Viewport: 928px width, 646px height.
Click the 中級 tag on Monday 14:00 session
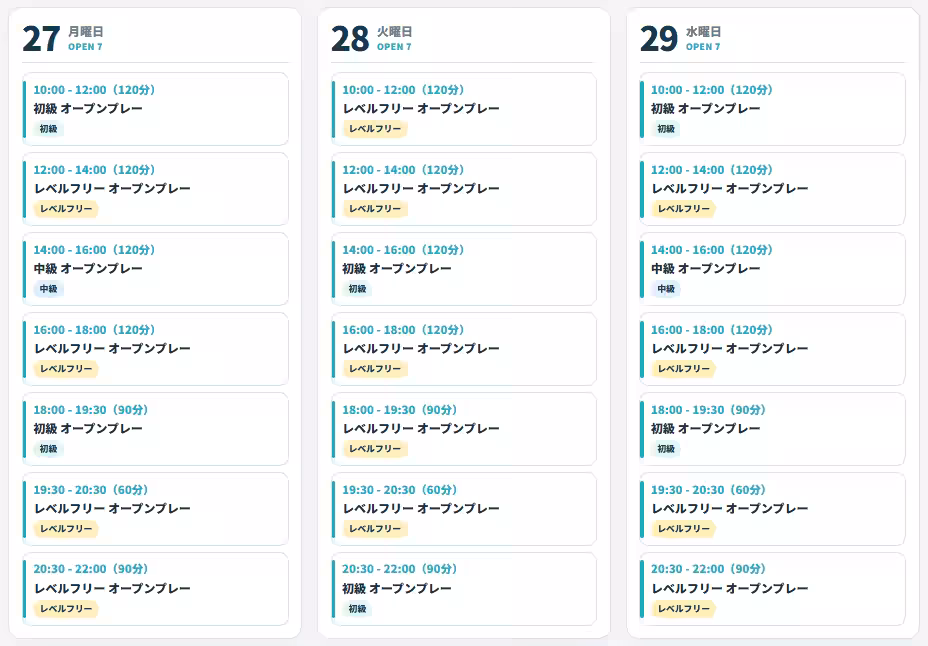(49, 289)
